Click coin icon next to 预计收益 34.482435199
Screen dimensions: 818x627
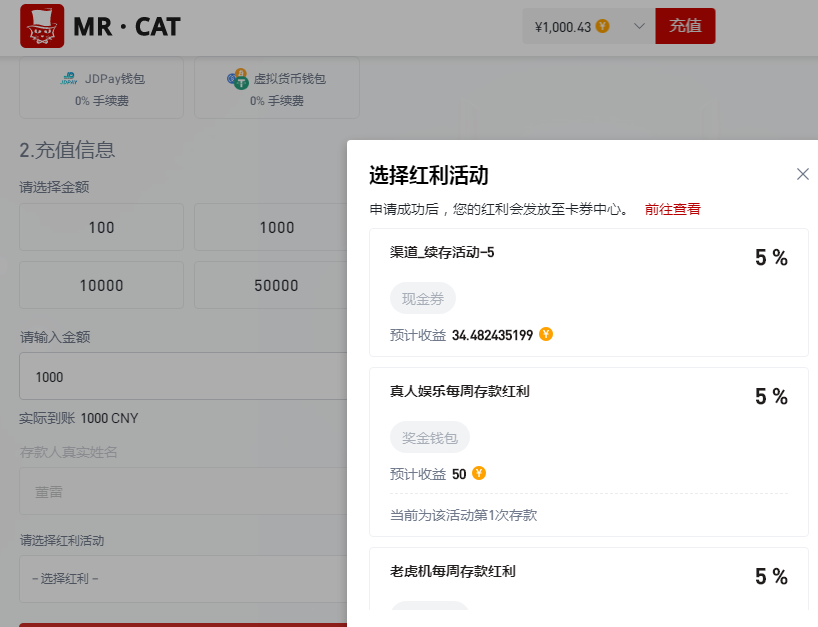[x=545, y=334]
